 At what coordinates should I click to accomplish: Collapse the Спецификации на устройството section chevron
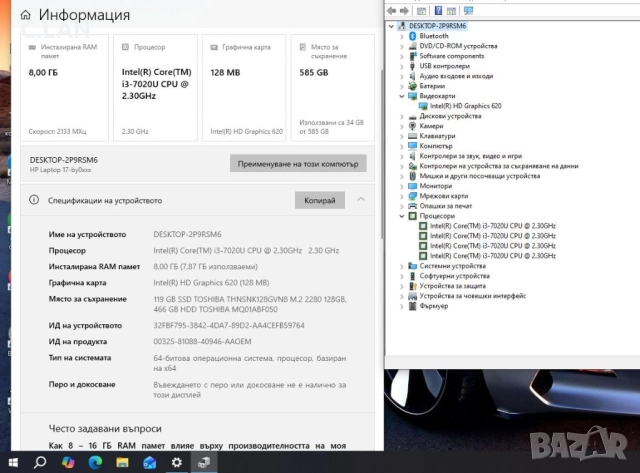(x=361, y=200)
